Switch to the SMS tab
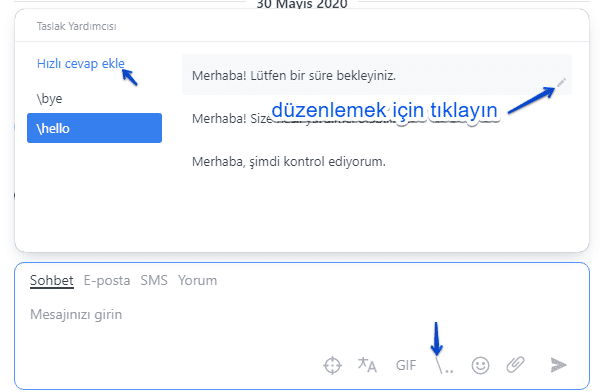This screenshot has height=392, width=600. [154, 281]
